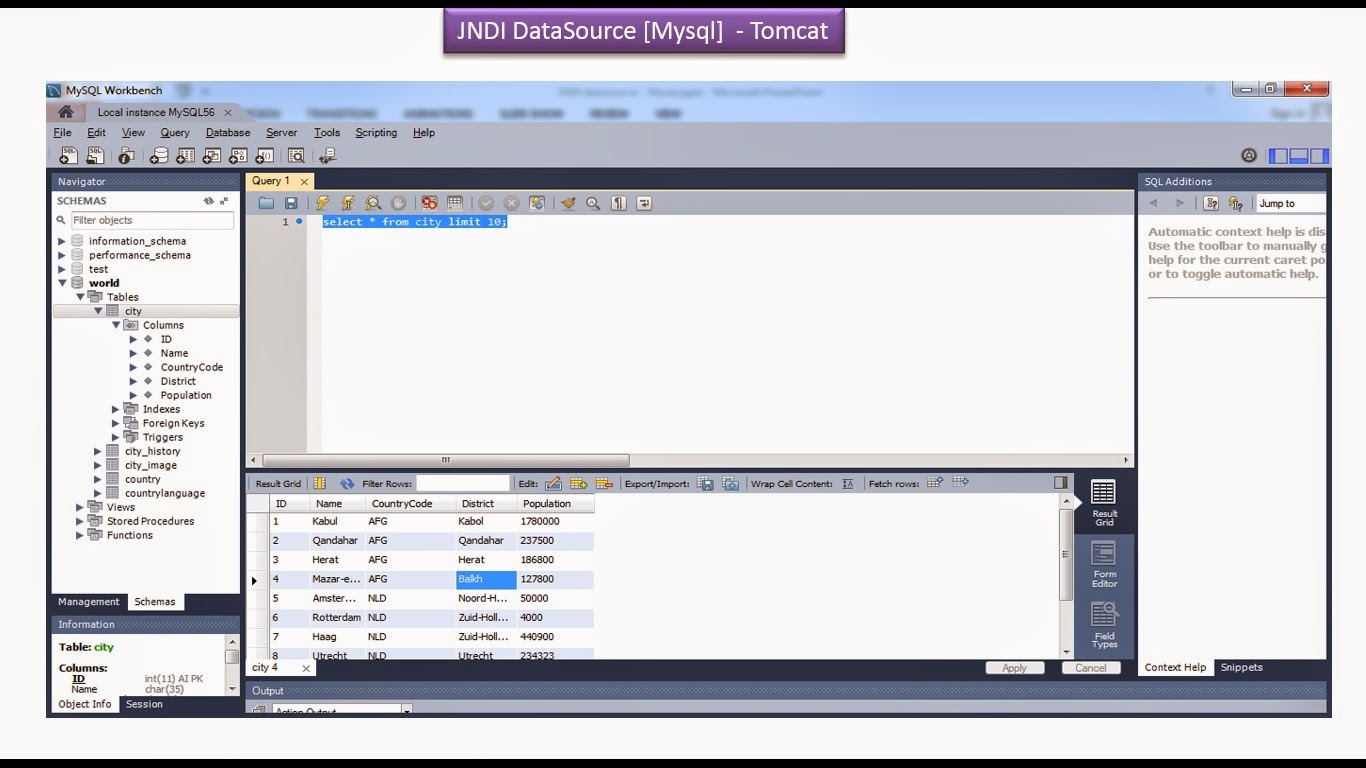1366x768 pixels.
Task: Save the script to file icon
Action: (x=291, y=203)
